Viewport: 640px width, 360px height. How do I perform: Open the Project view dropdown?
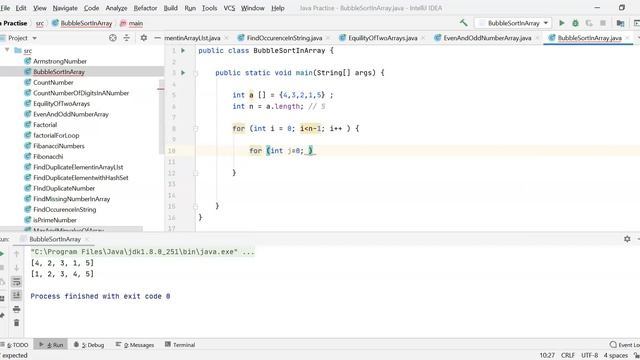34,38
